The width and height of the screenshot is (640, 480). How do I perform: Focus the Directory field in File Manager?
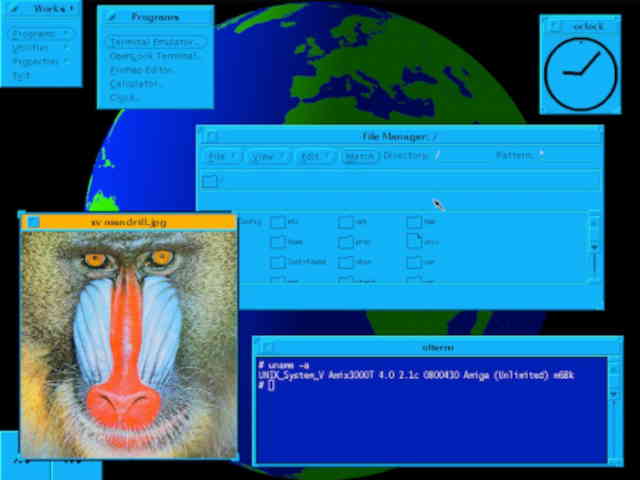[x=463, y=156]
